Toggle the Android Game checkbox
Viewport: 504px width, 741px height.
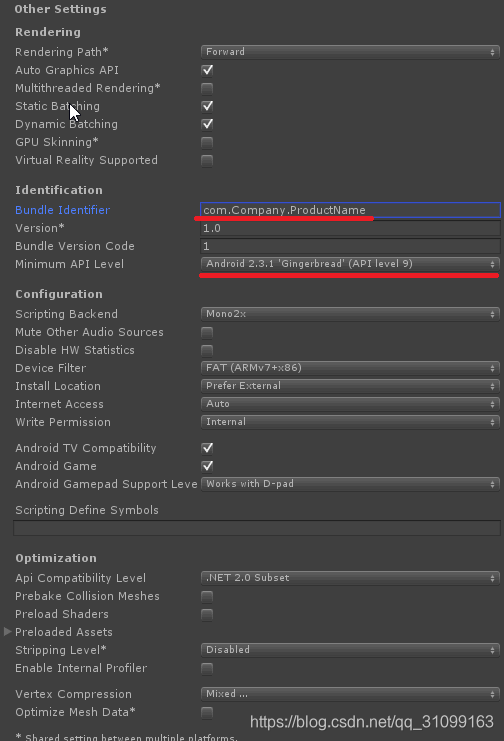[207, 466]
